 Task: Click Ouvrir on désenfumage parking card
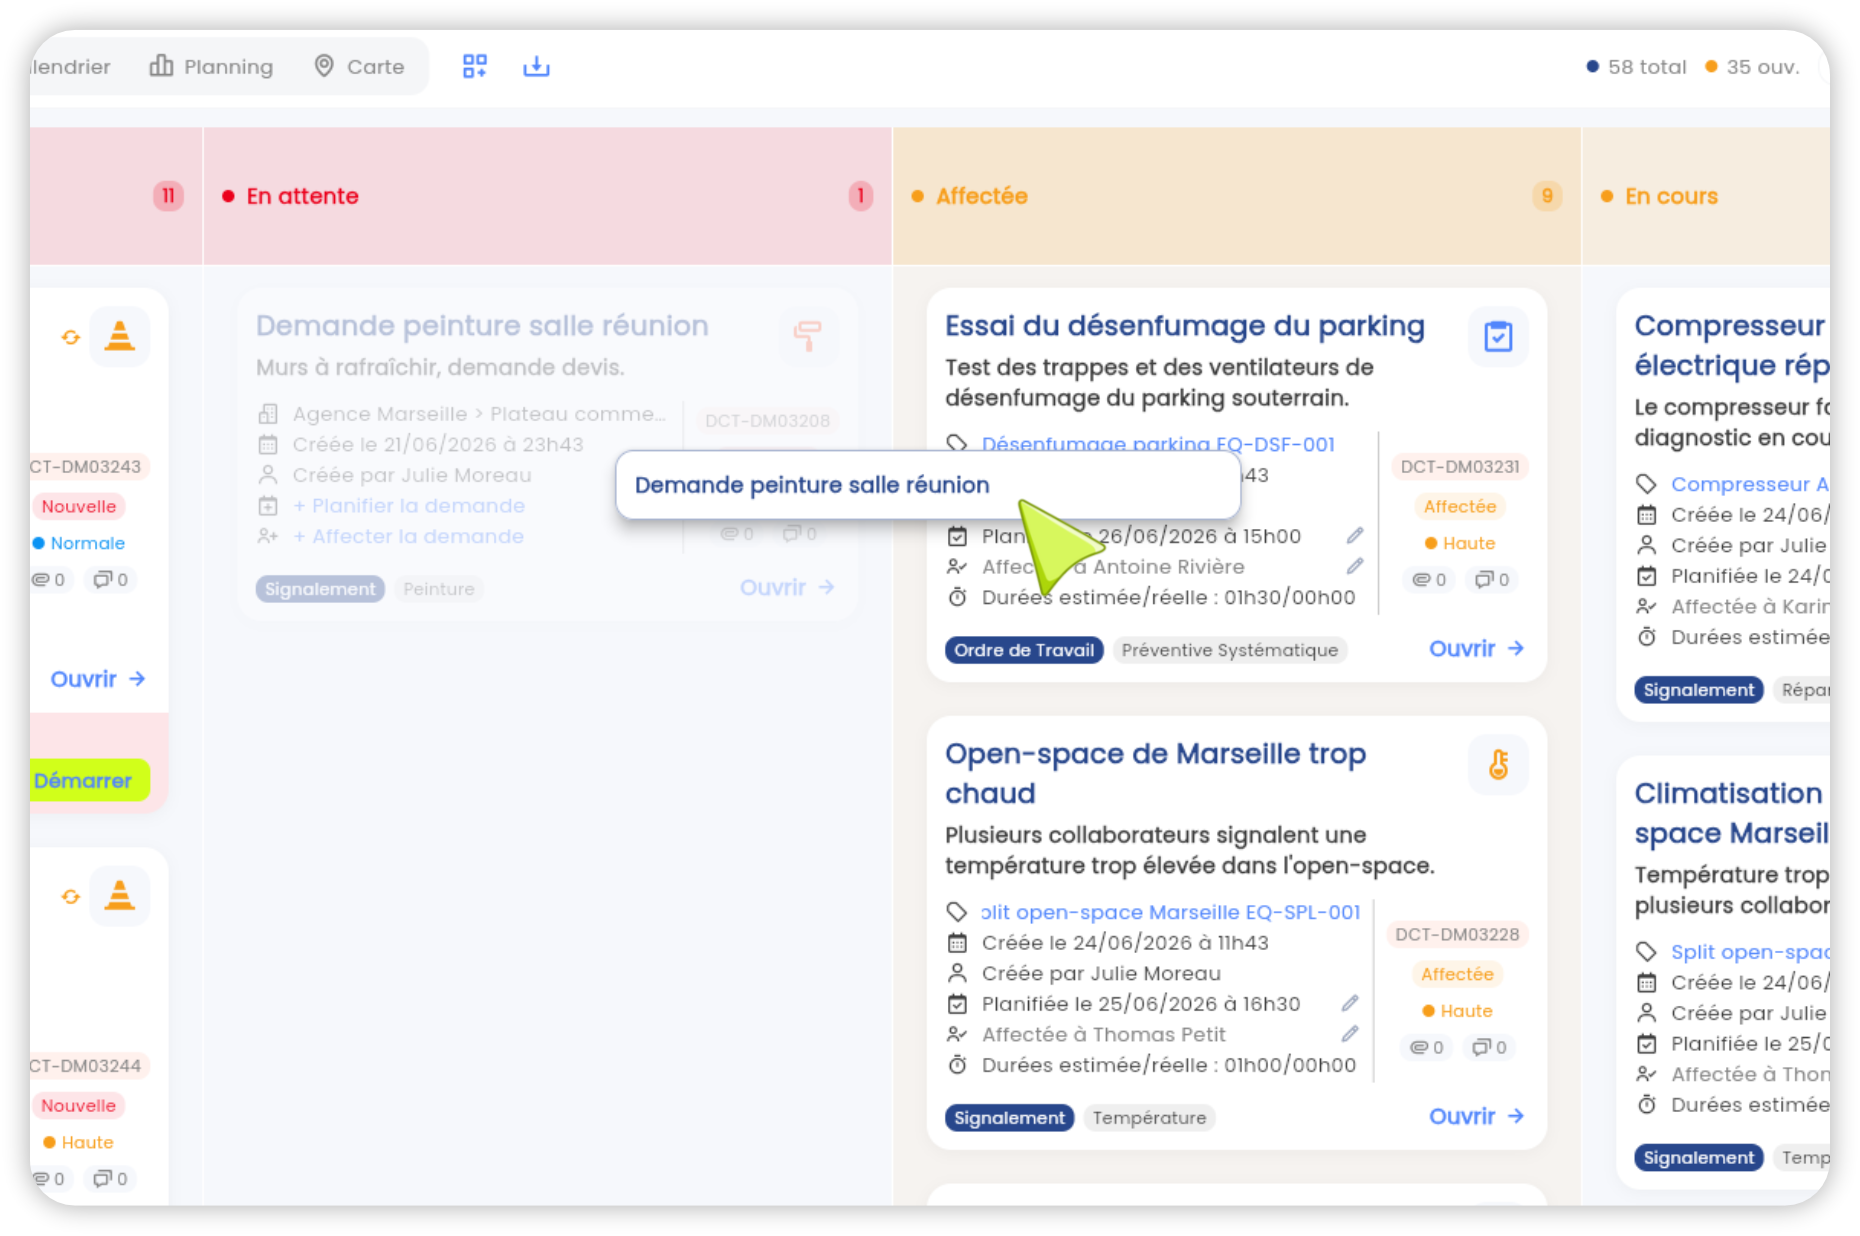[1476, 649]
